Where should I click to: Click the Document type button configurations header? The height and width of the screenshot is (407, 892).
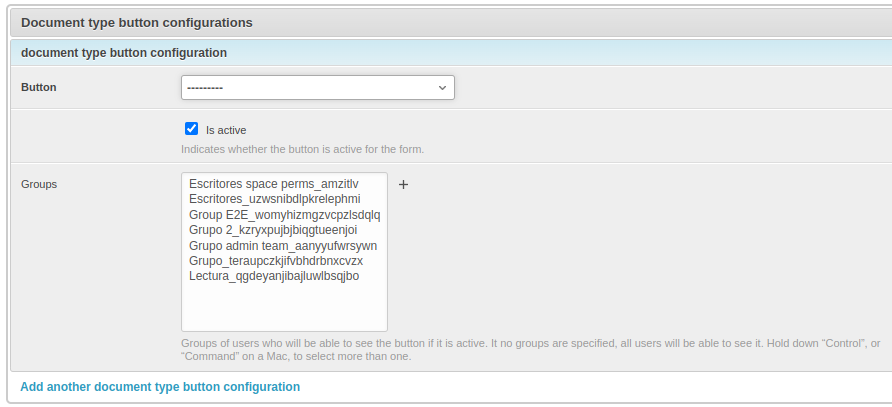137,22
